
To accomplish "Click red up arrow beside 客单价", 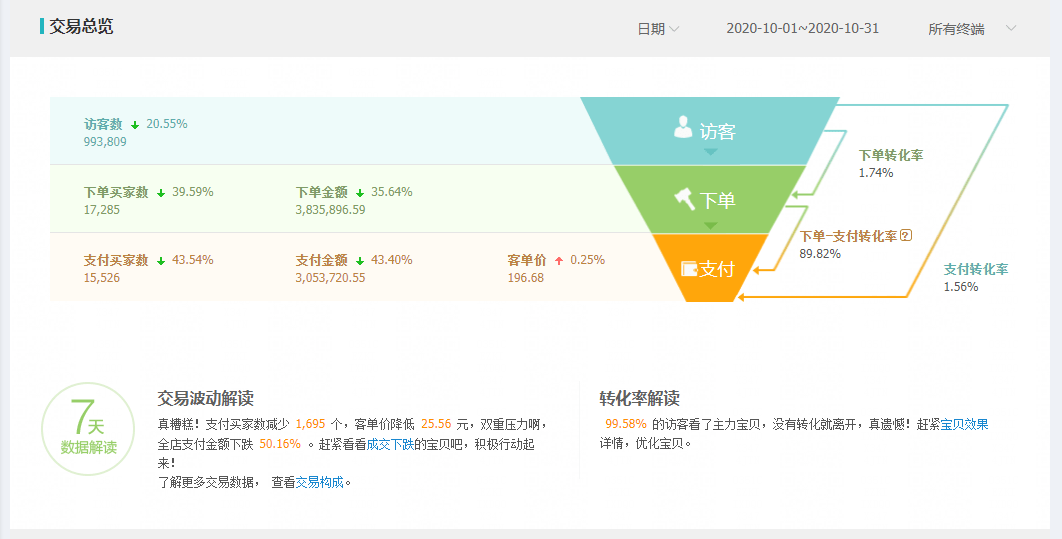I will point(559,261).
